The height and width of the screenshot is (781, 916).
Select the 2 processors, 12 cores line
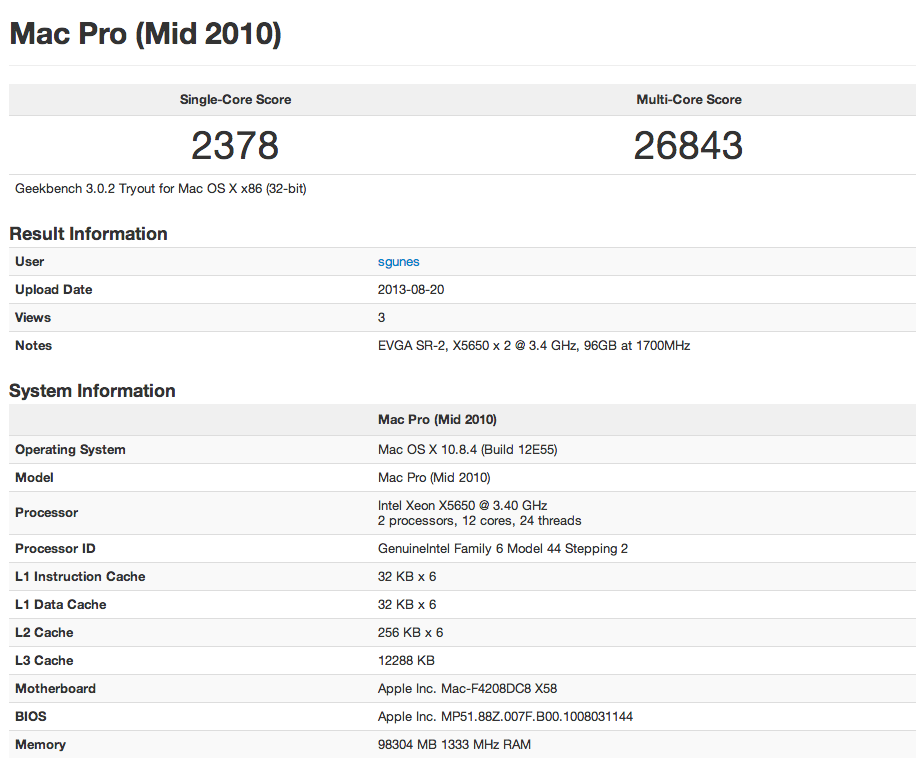click(x=480, y=520)
